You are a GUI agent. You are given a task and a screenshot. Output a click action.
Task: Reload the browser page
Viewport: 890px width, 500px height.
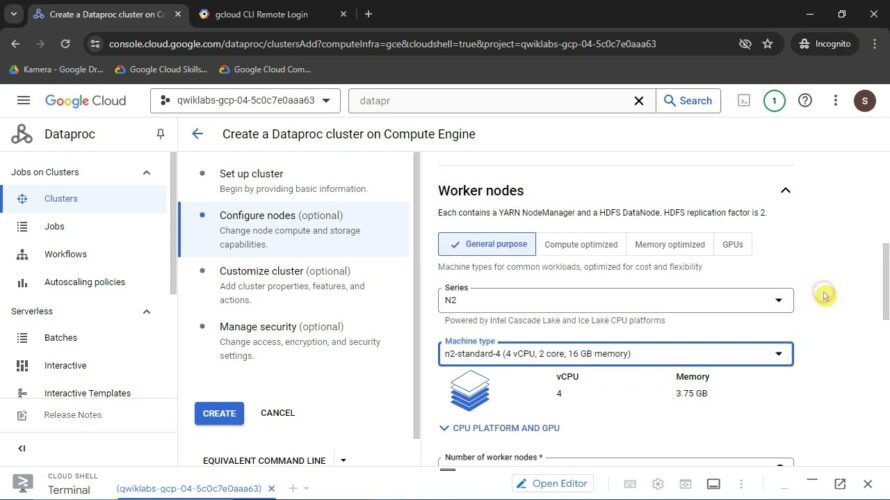point(65,44)
